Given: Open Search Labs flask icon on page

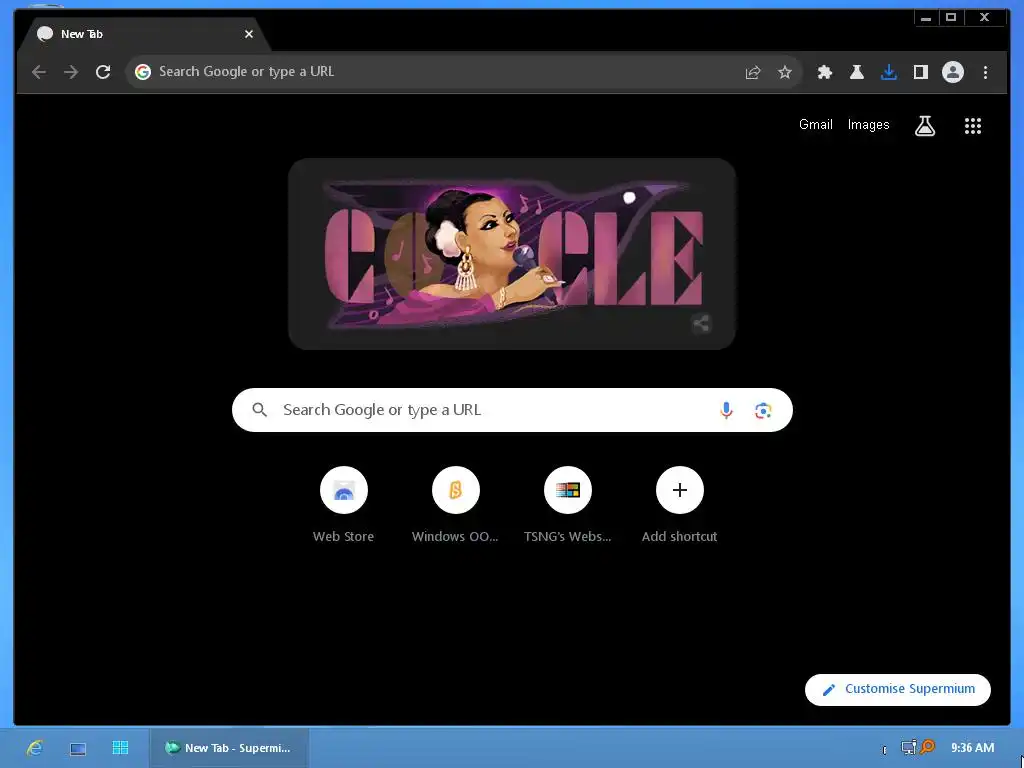Looking at the screenshot, I should tap(925, 126).
